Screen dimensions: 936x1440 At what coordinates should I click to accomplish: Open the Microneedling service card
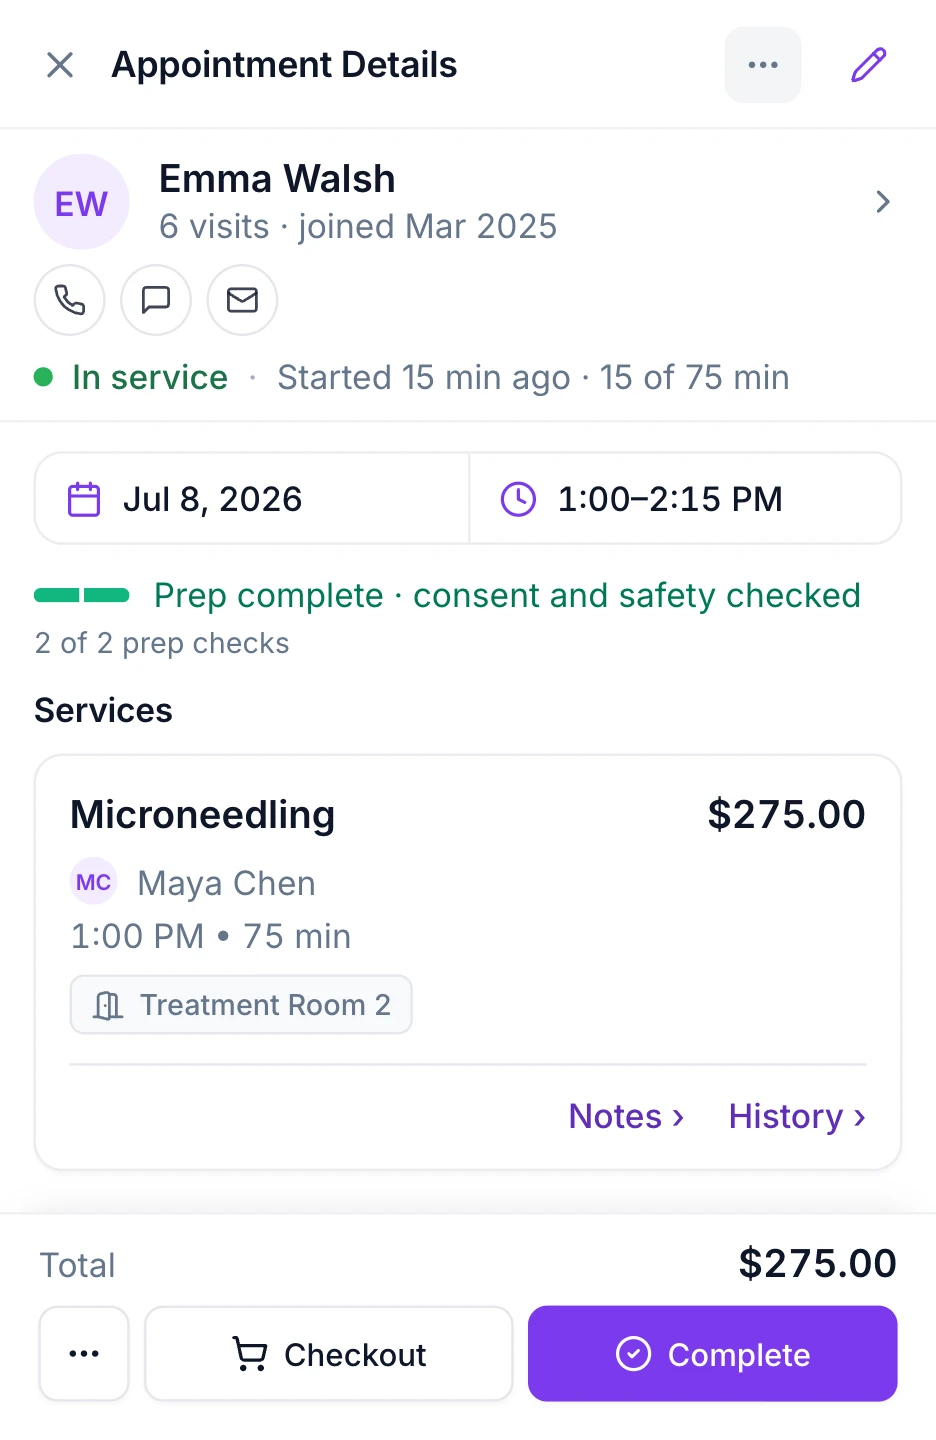pyautogui.click(x=468, y=962)
